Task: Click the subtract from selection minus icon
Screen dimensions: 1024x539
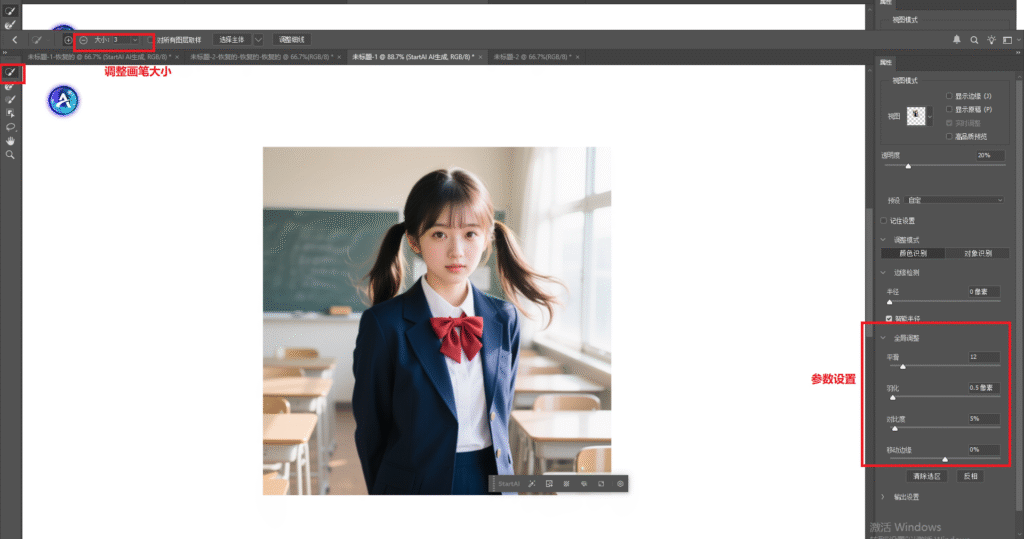Action: (x=83, y=40)
